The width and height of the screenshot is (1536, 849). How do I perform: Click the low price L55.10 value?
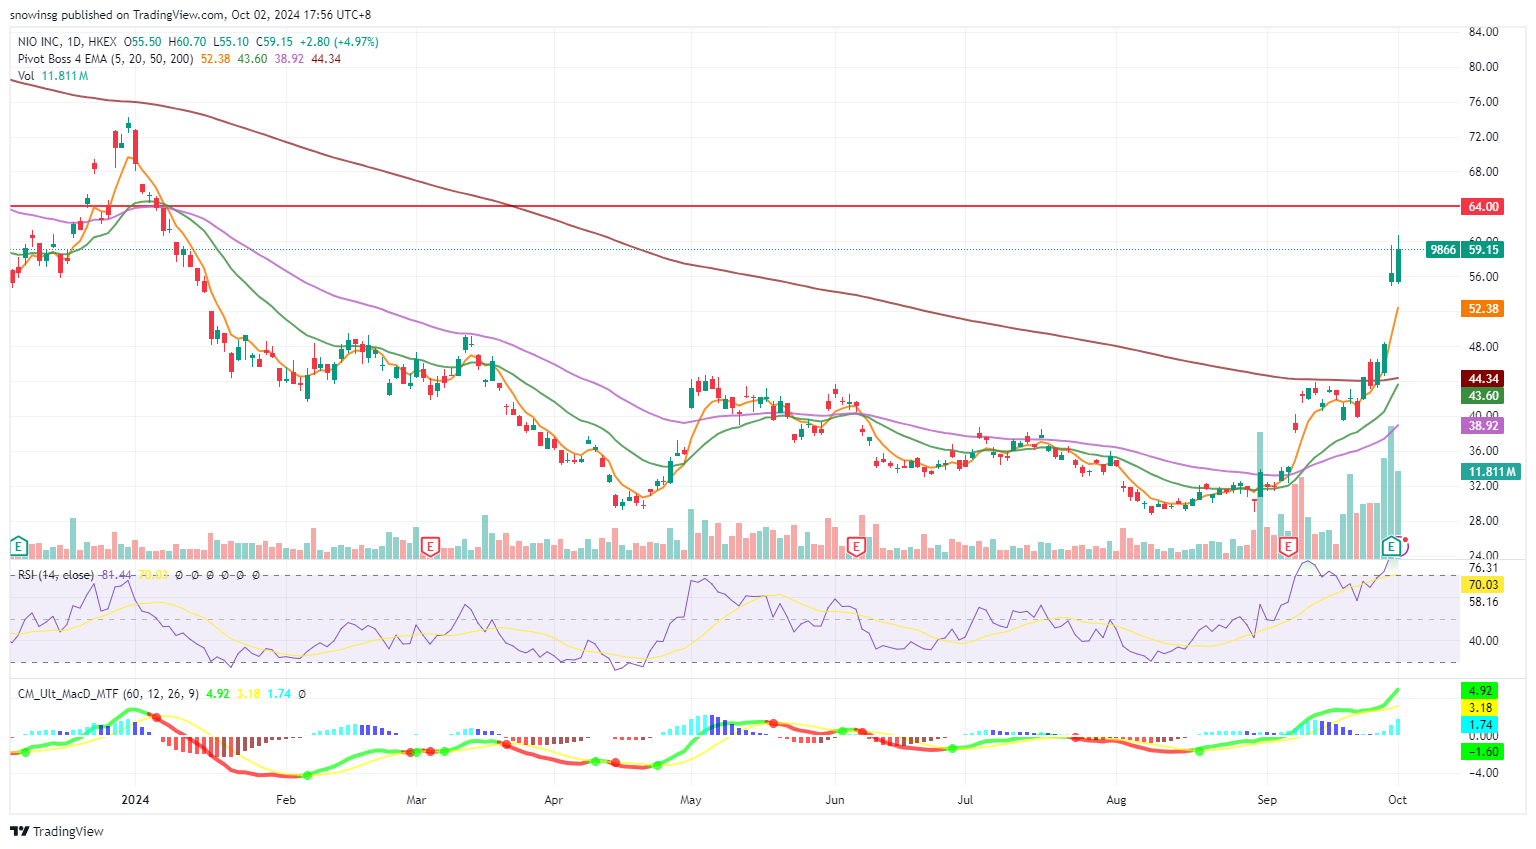(x=231, y=42)
